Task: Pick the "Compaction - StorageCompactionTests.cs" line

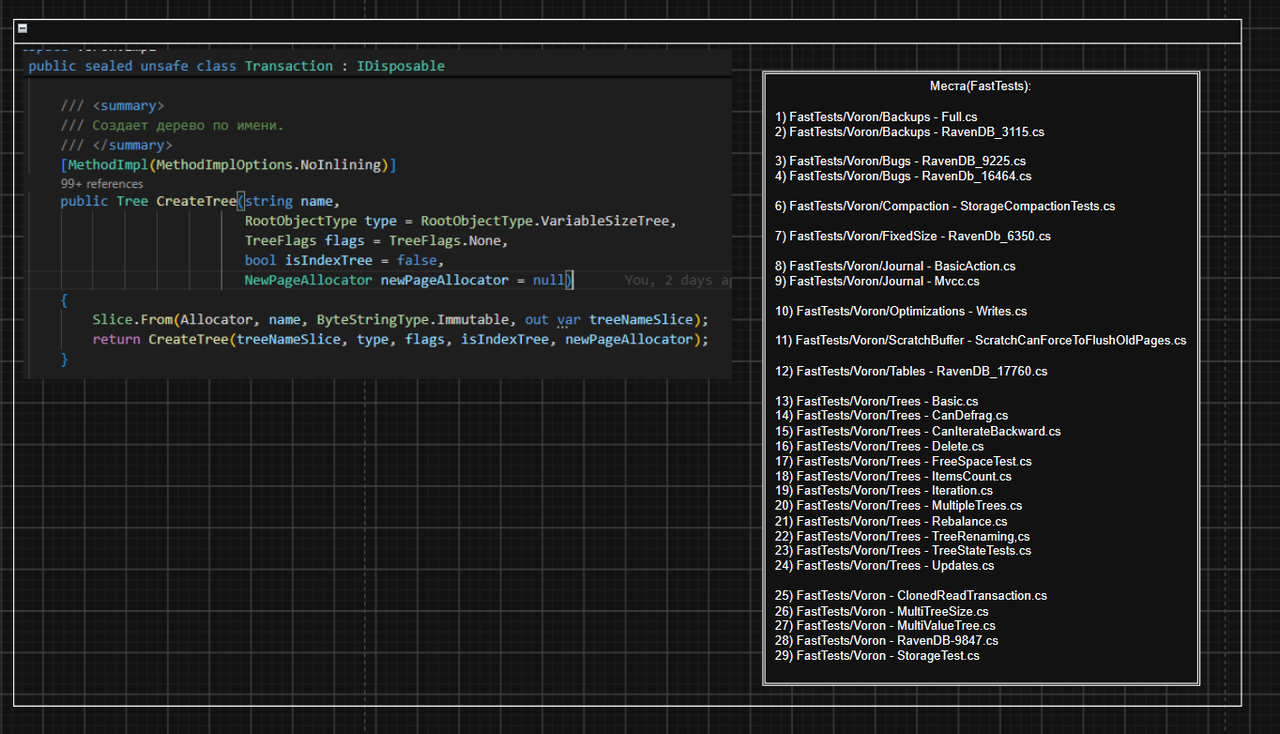Action: pos(945,206)
